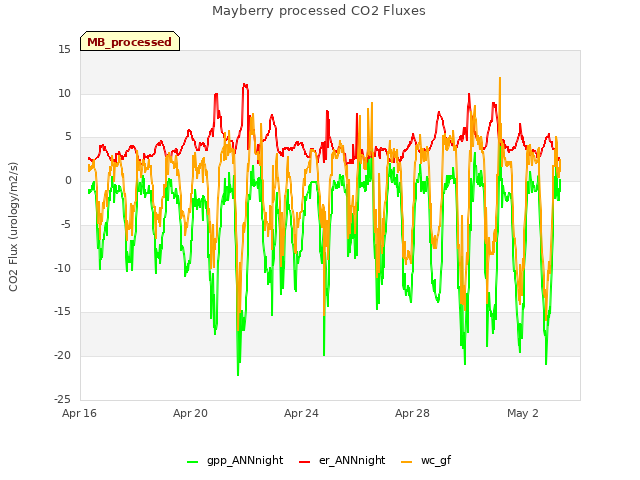Click the y-axis value -10
The width and height of the screenshot is (640, 480).
[62, 268]
